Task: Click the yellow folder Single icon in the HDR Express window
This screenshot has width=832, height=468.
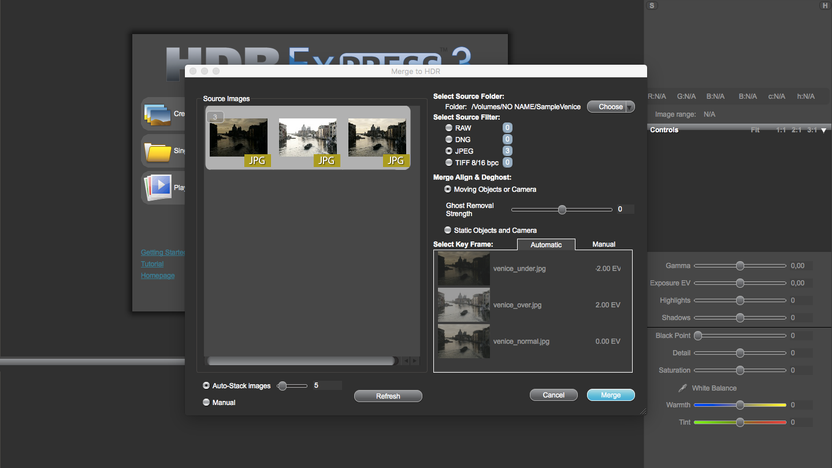Action: click(x=157, y=152)
